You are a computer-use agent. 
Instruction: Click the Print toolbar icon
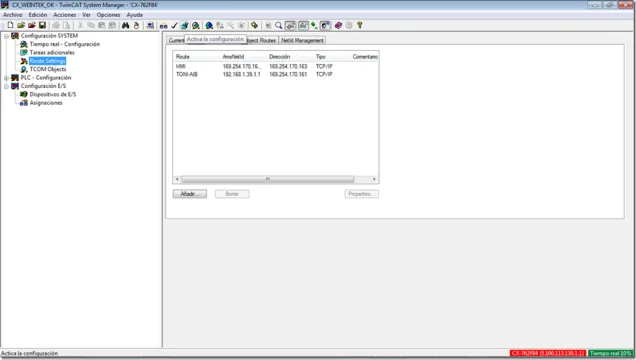[x=56, y=25]
